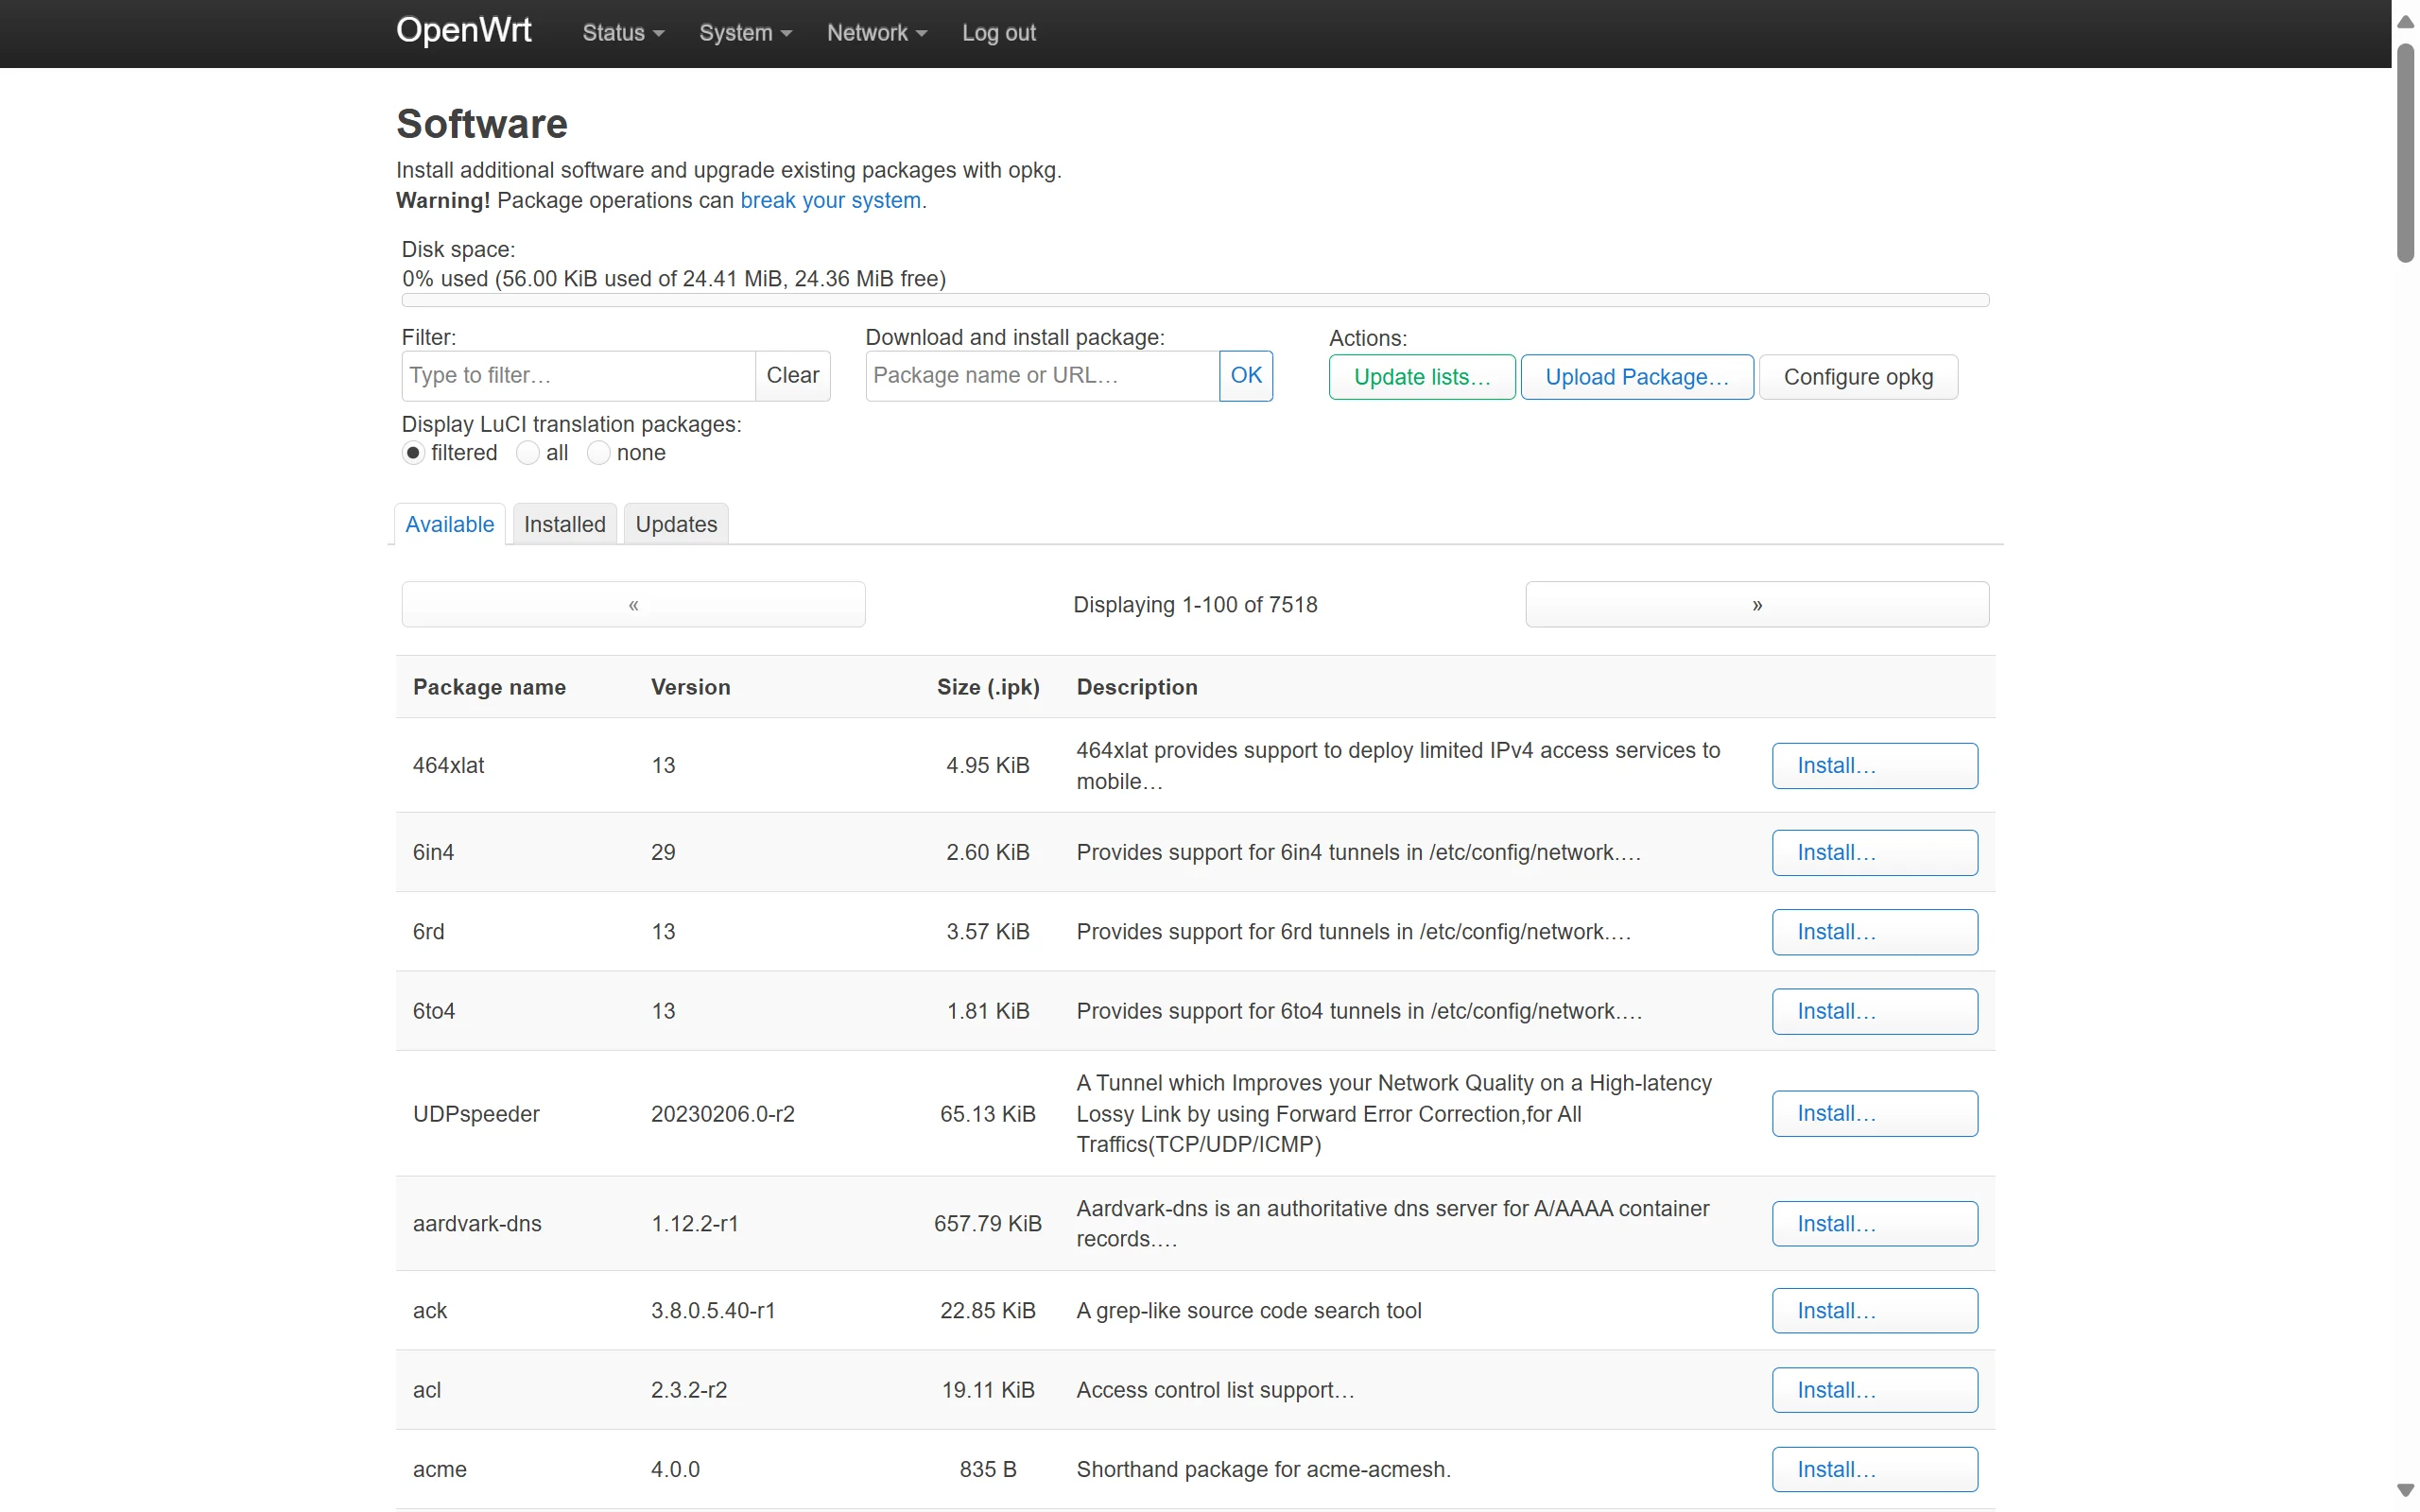Install the UDPspeeder package
The width and height of the screenshot is (2420, 1512).
(x=1875, y=1113)
